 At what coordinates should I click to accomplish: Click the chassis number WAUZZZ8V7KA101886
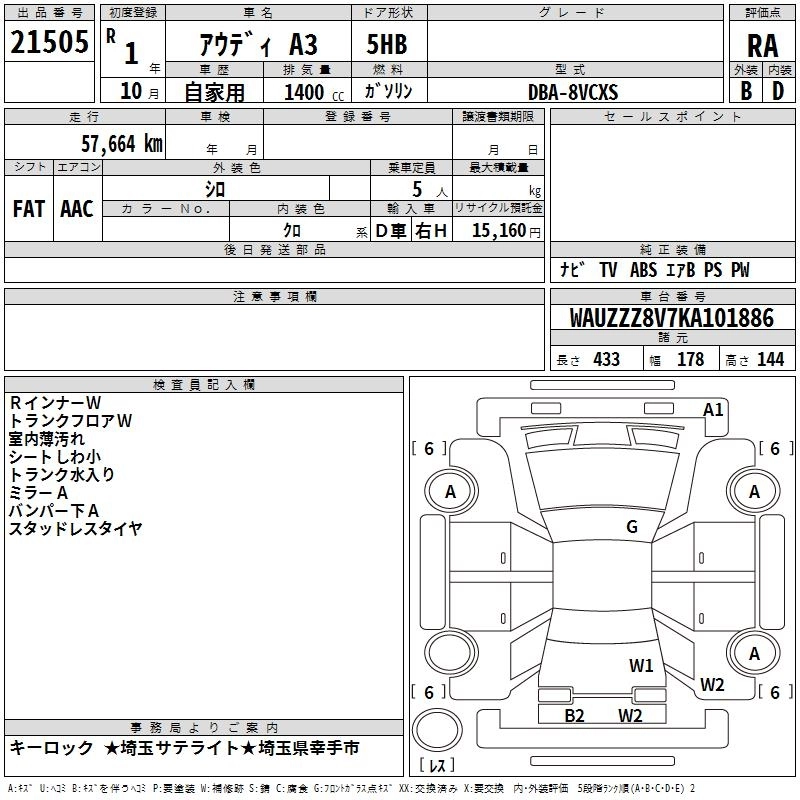tap(672, 317)
